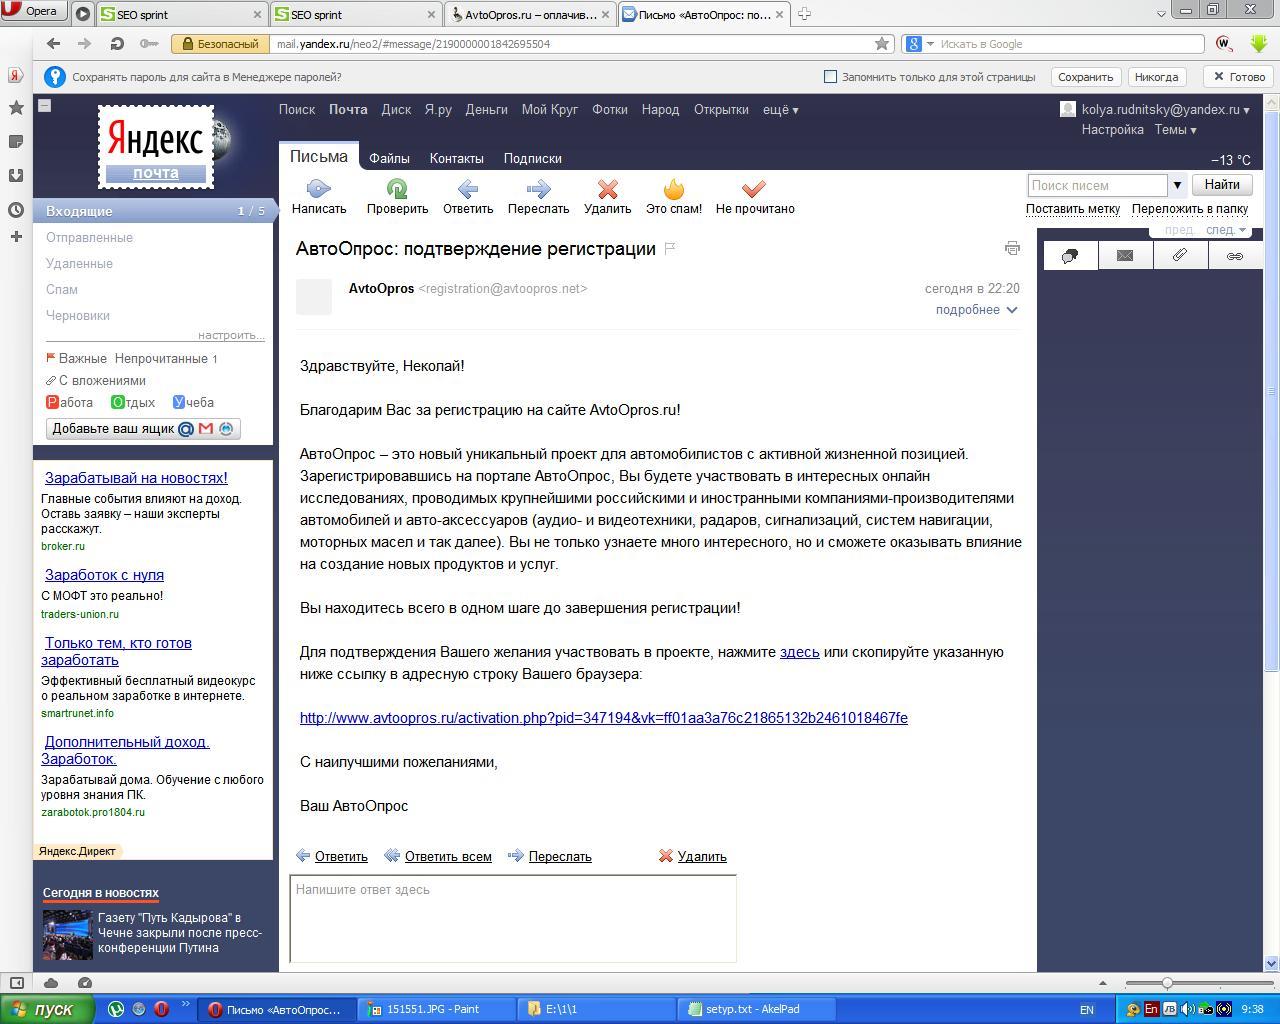Open the Opera sidebar bookmarks star panel
Screen dimensions: 1280x1024
[x=16, y=108]
